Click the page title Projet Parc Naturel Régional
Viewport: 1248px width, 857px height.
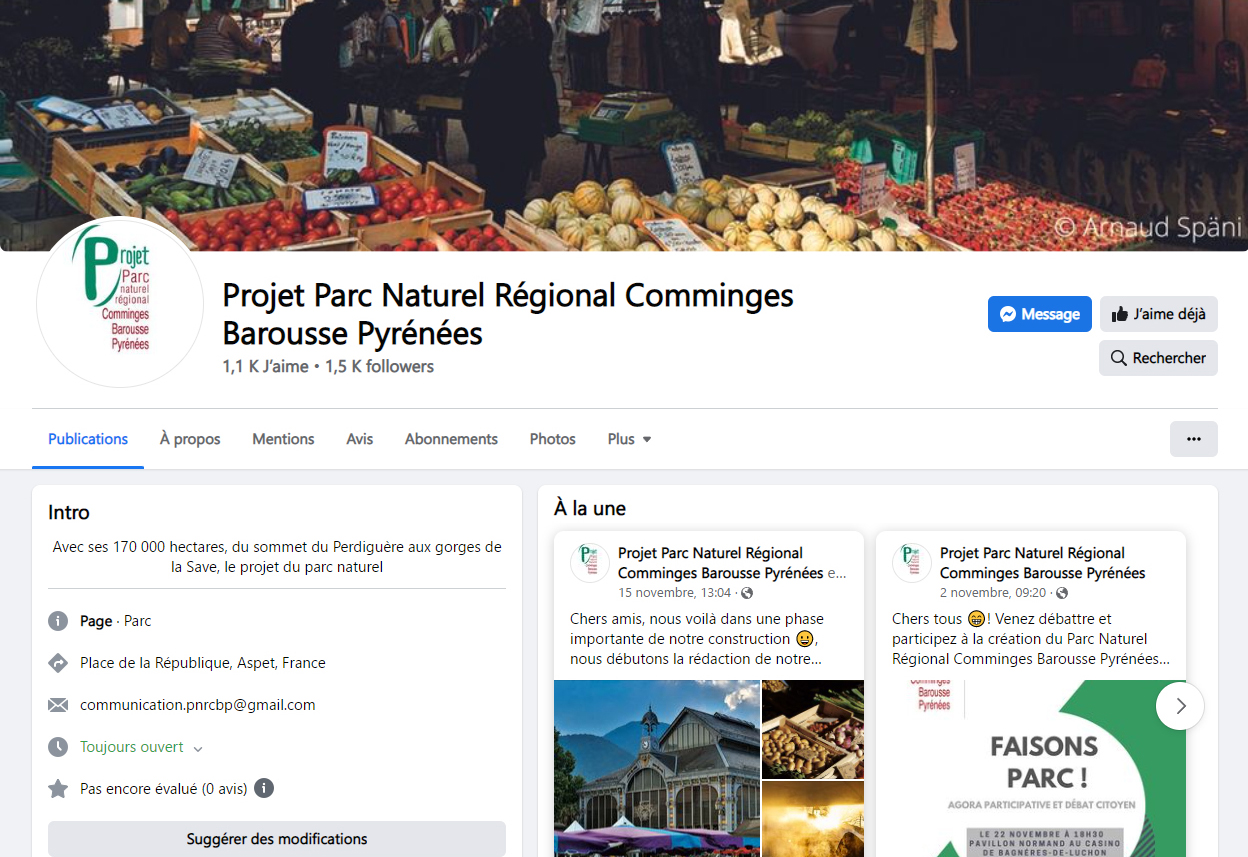click(x=508, y=314)
